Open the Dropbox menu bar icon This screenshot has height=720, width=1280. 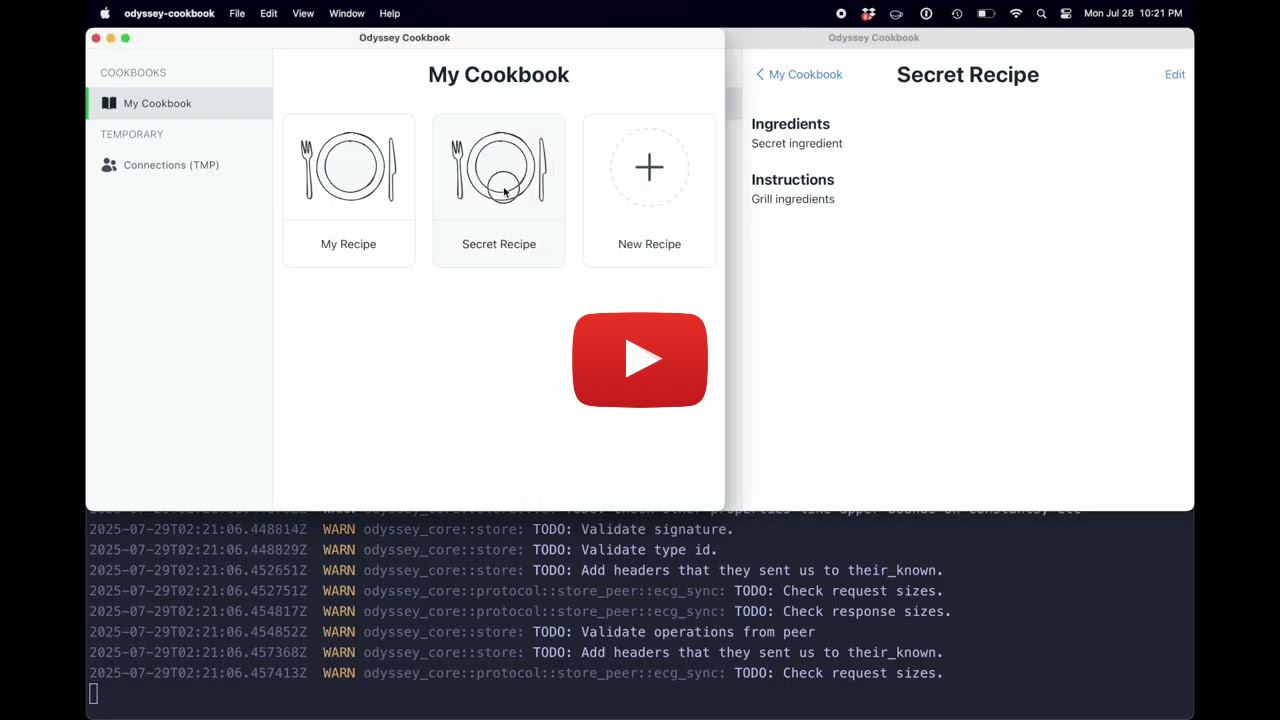(868, 14)
